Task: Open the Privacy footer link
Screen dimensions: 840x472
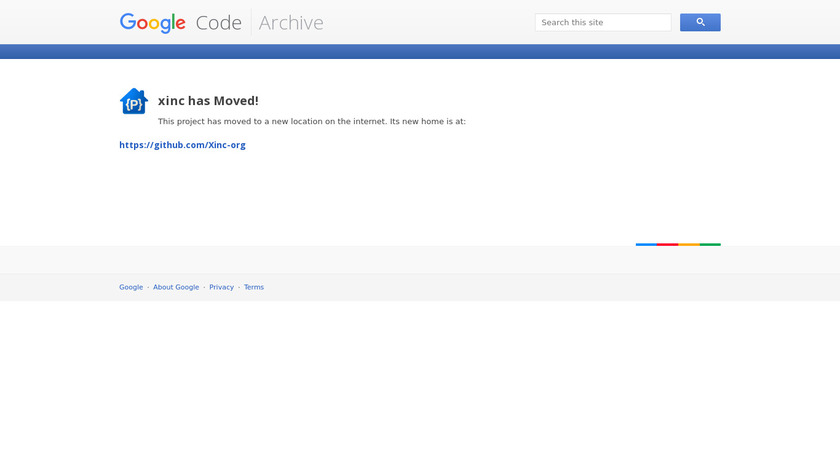Action: pos(221,287)
